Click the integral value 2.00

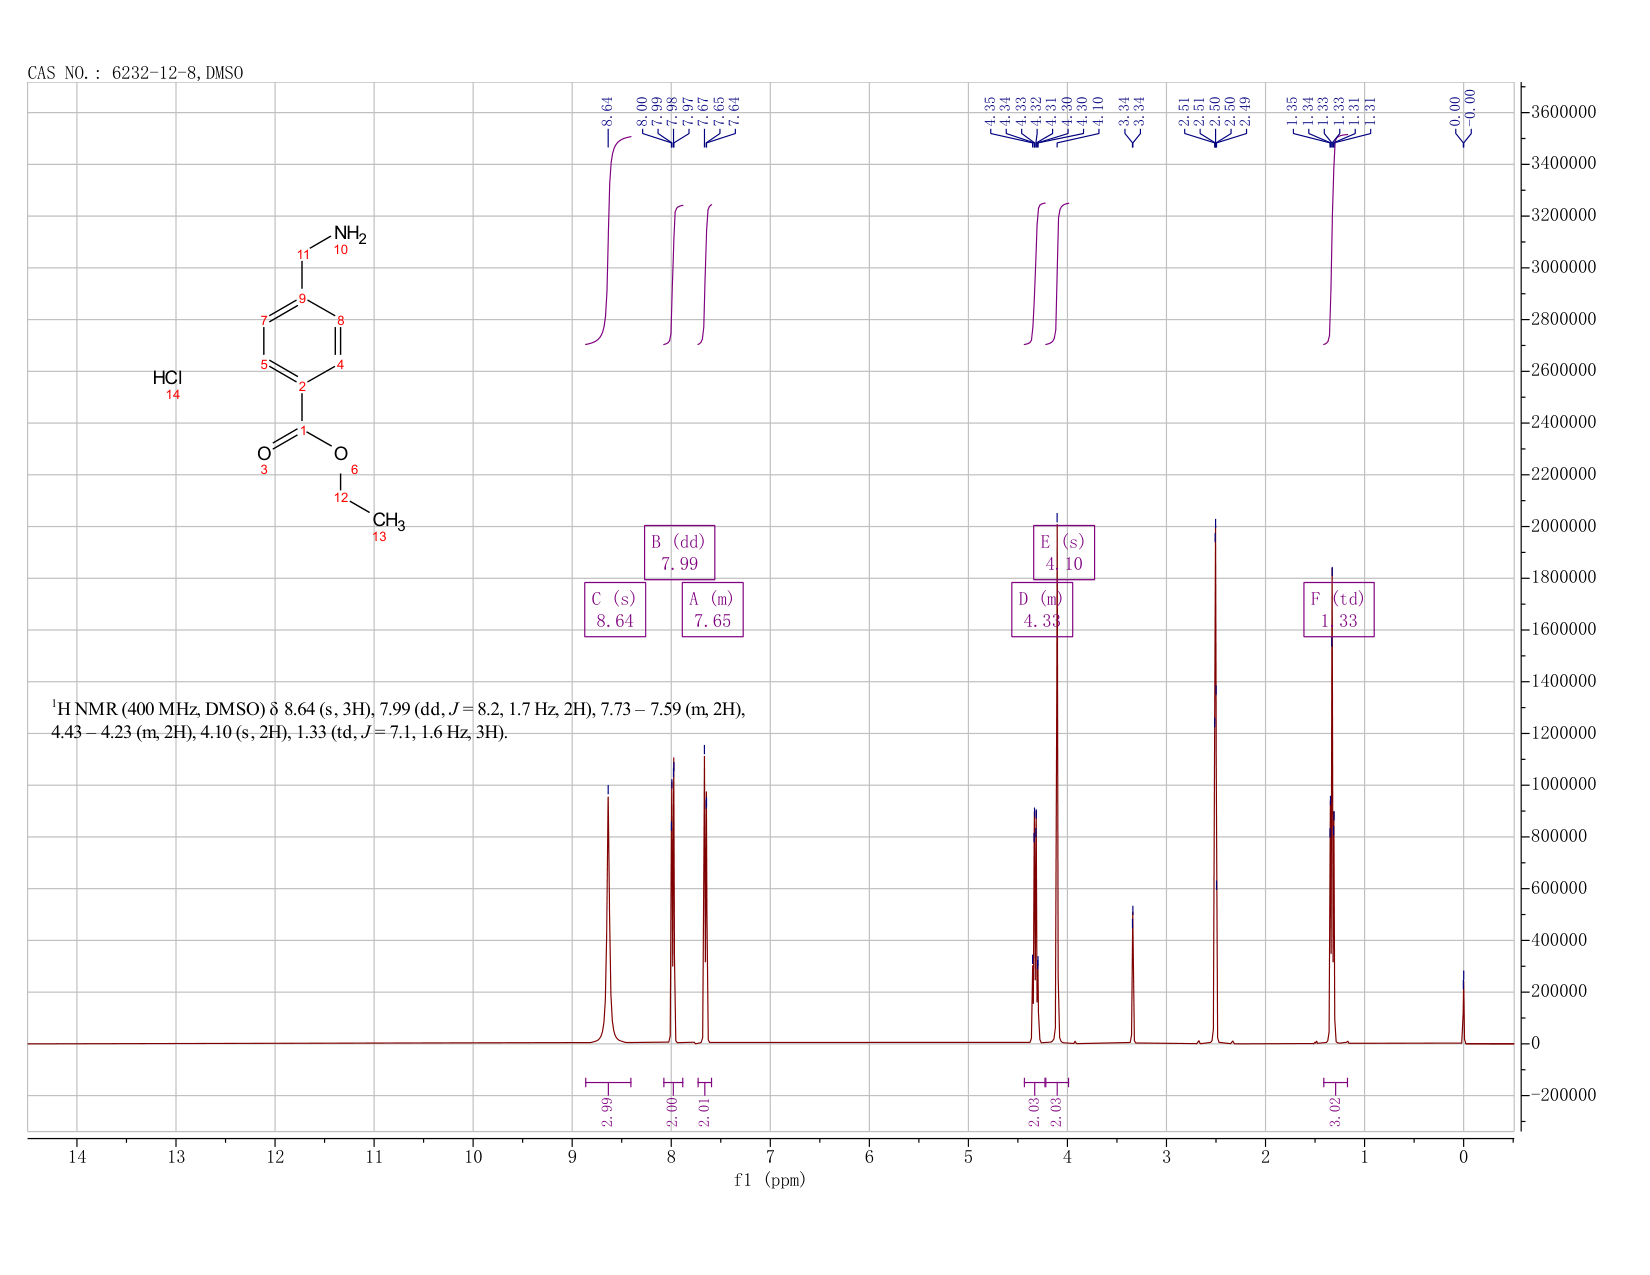[x=673, y=1111]
